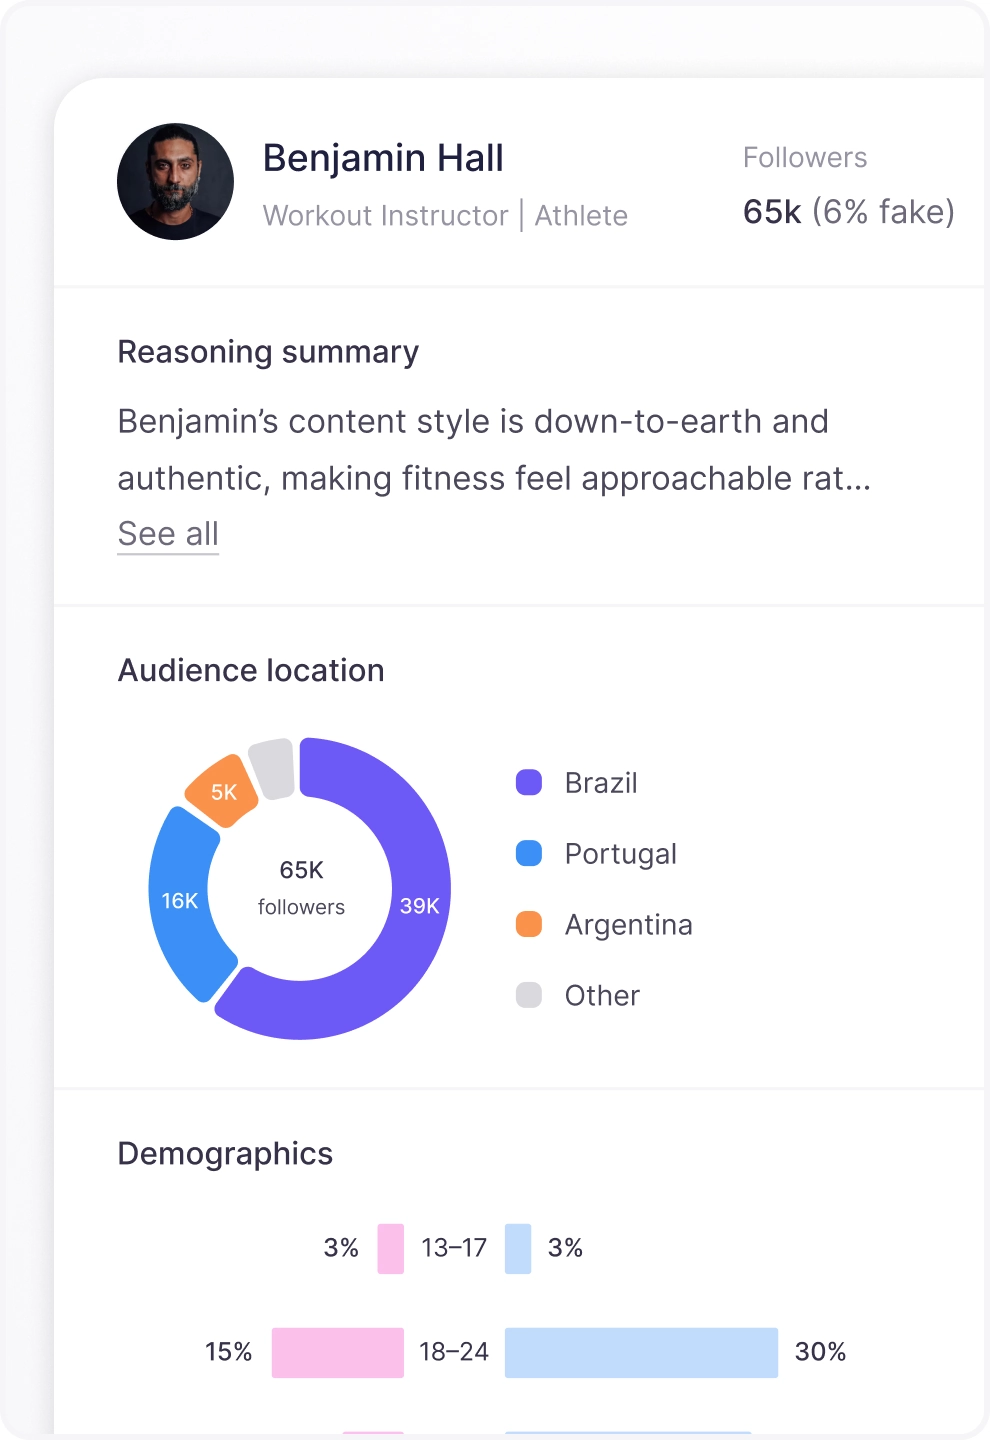Click the Benjamin Hall name heading

[383, 158]
